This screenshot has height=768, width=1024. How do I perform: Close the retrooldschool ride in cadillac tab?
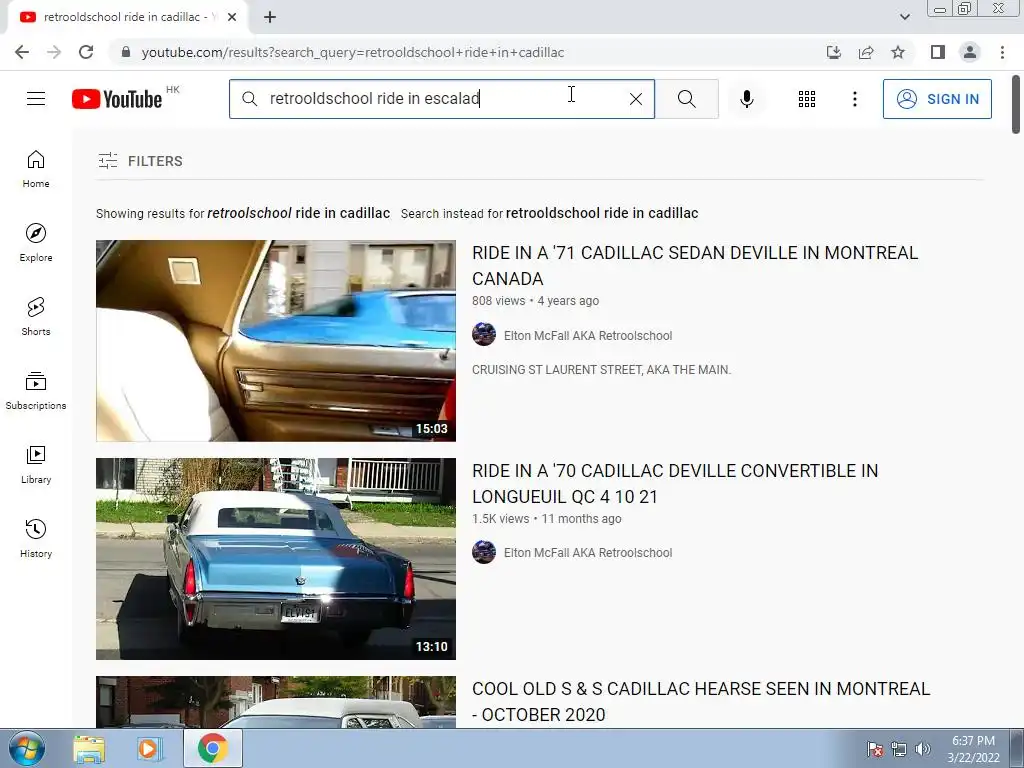coord(232,17)
